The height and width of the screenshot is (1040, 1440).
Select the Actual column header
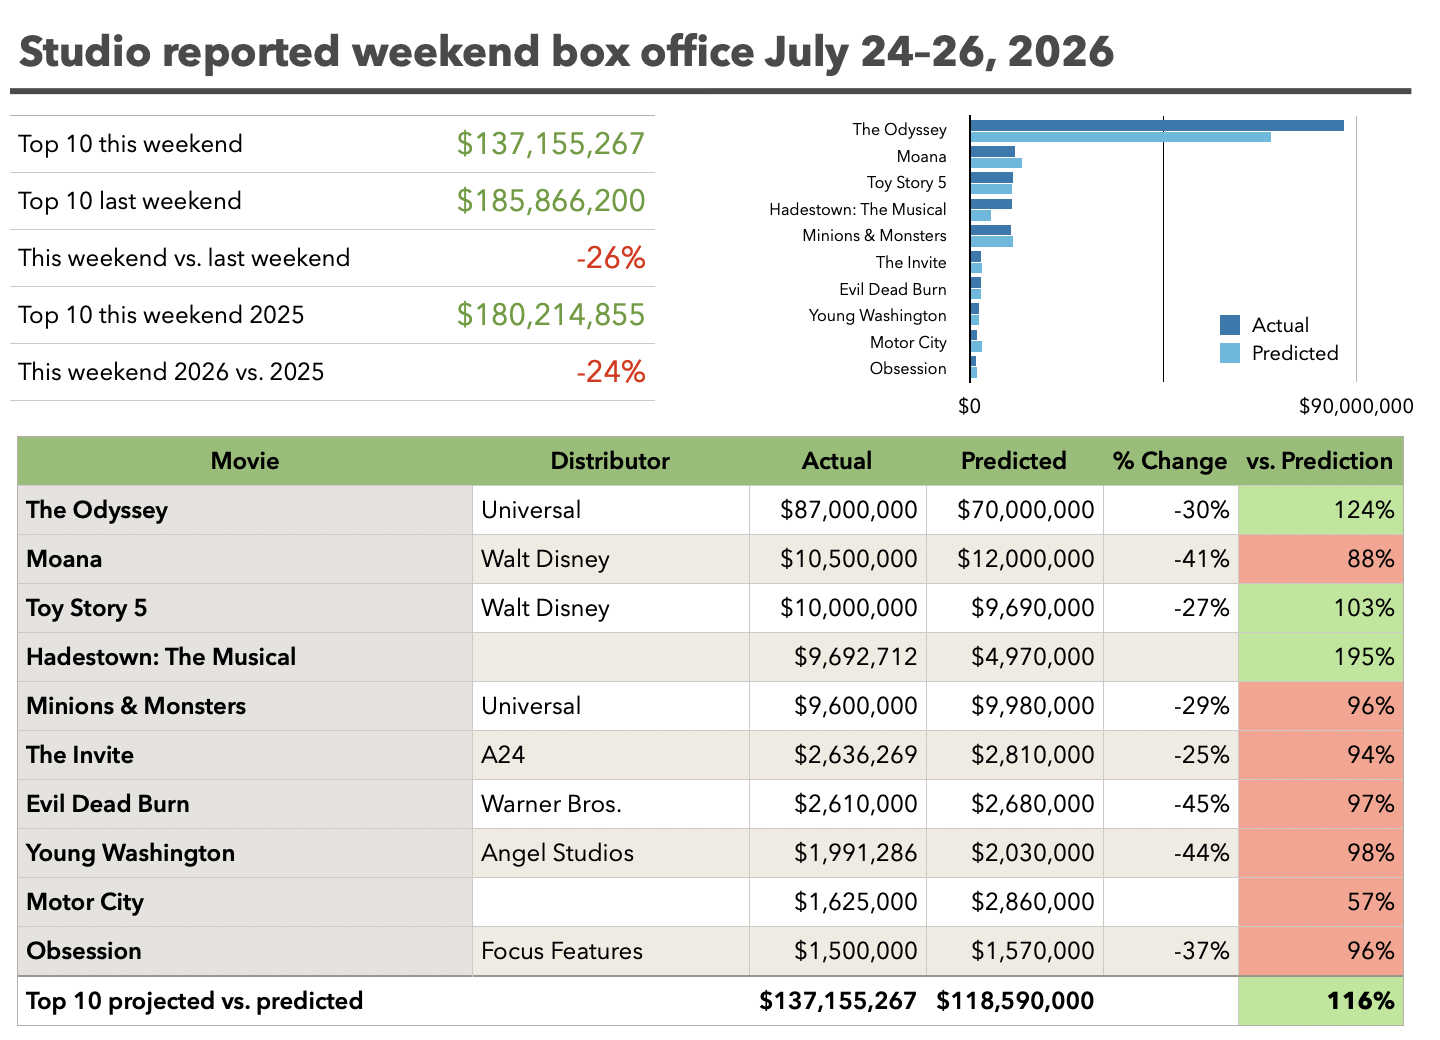837,461
